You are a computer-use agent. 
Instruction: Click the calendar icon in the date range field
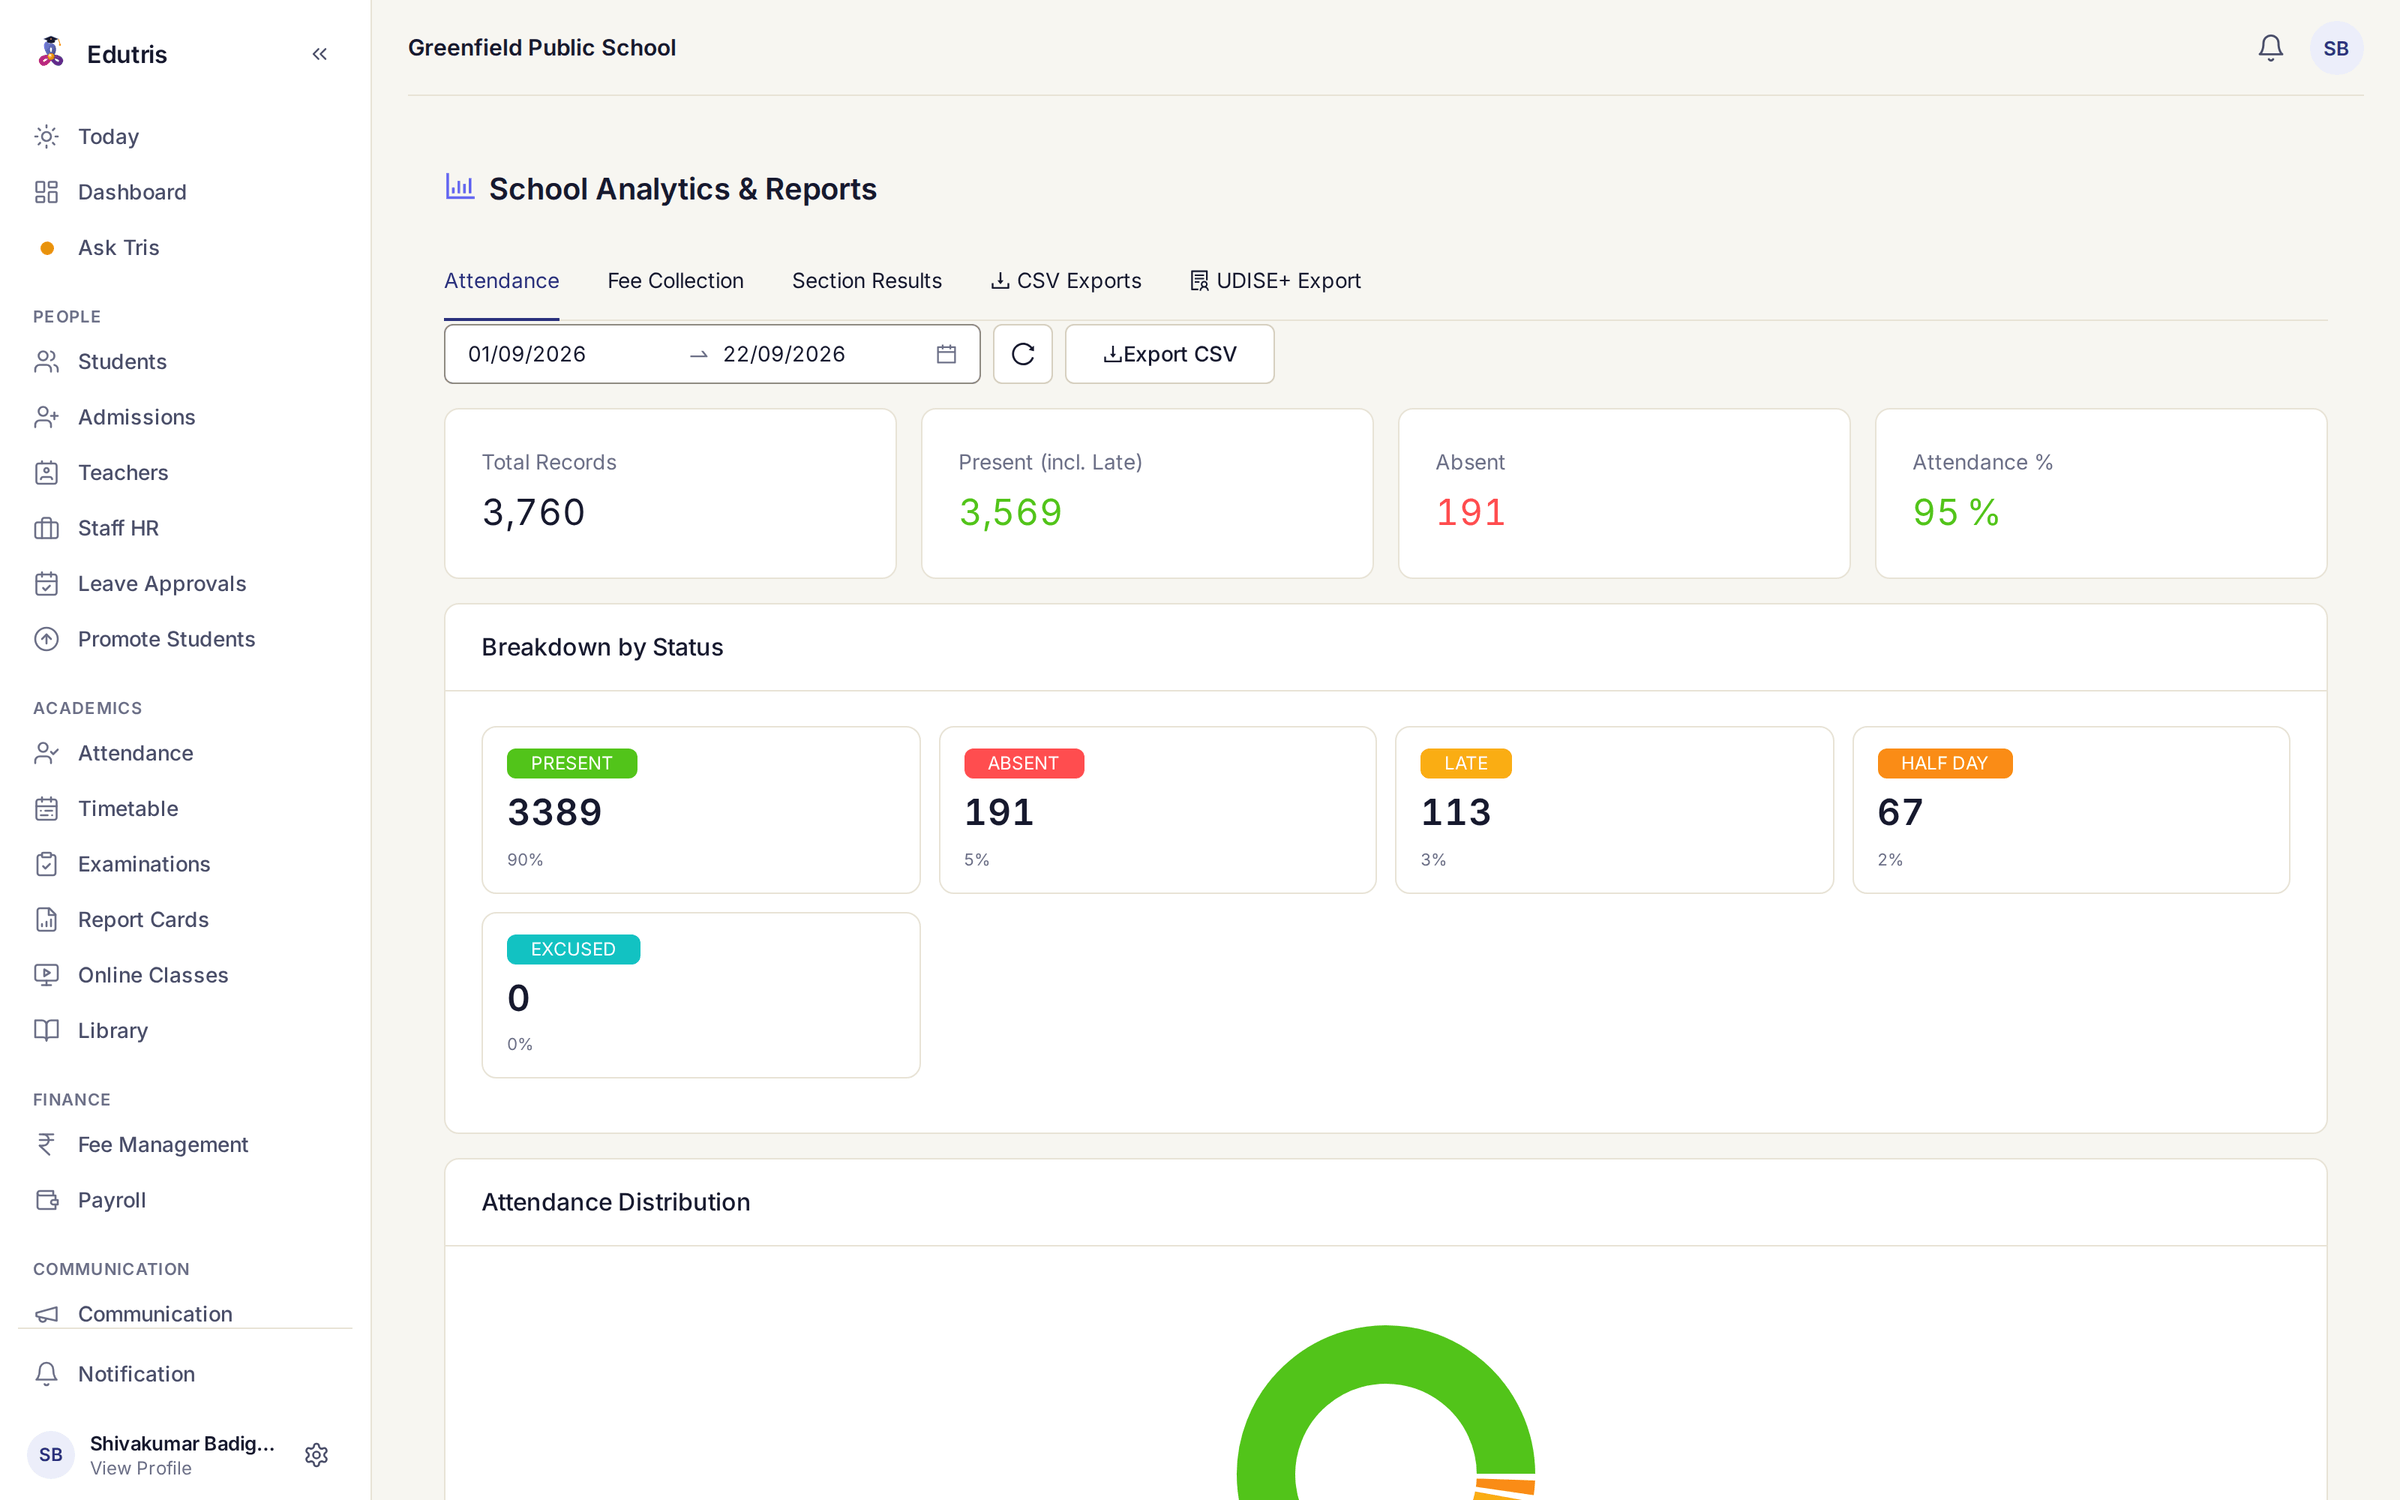946,354
